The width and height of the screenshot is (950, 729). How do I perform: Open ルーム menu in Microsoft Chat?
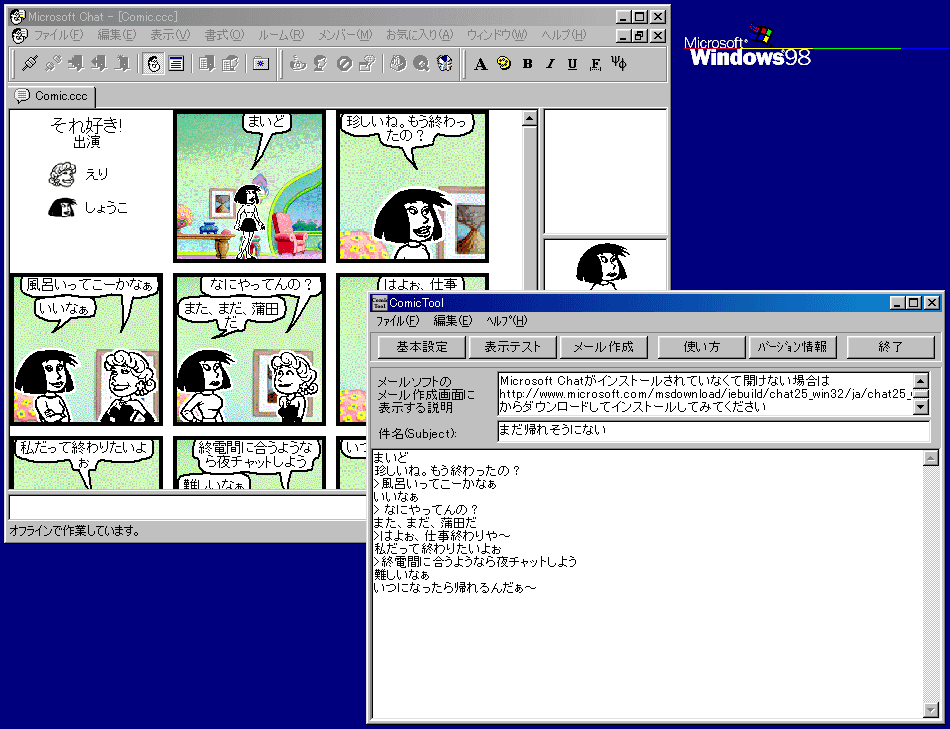point(281,35)
